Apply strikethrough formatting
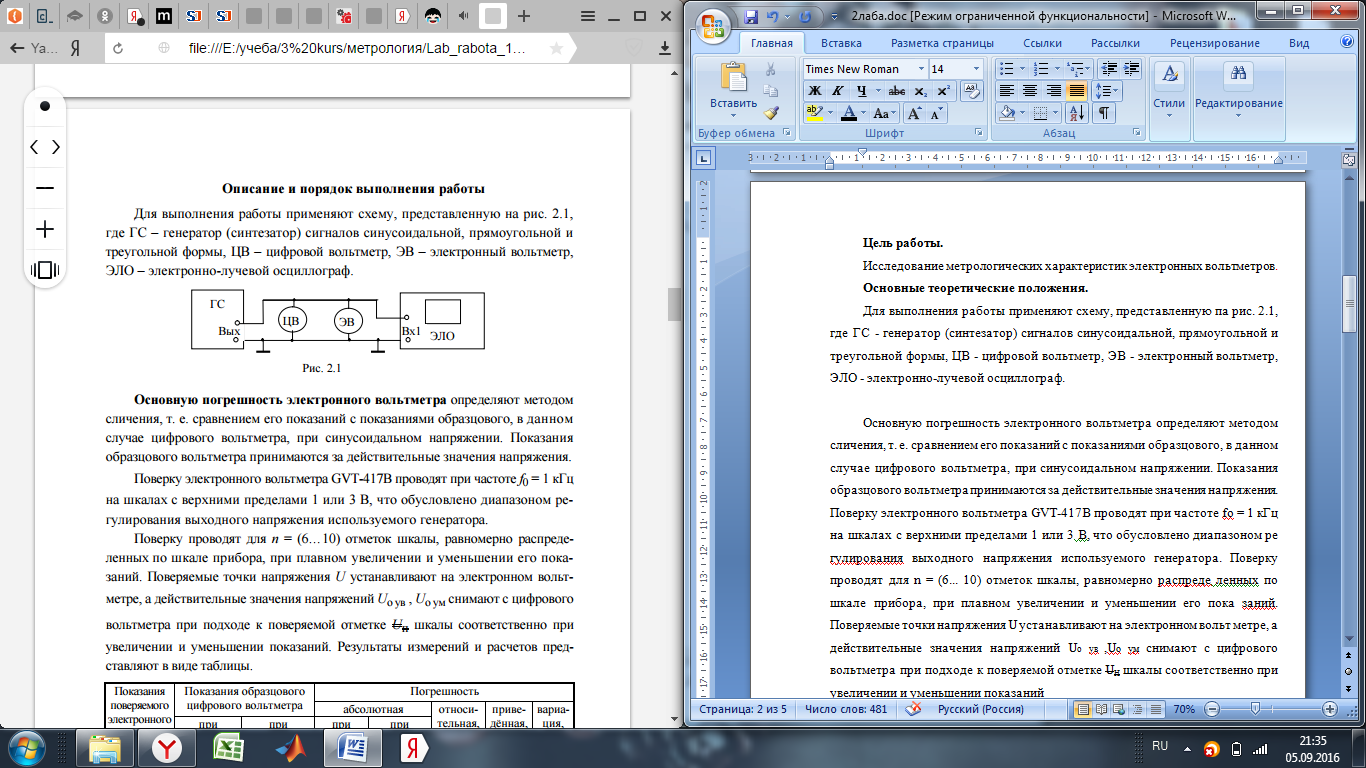Viewport: 1366px width, 768px height. [897, 91]
